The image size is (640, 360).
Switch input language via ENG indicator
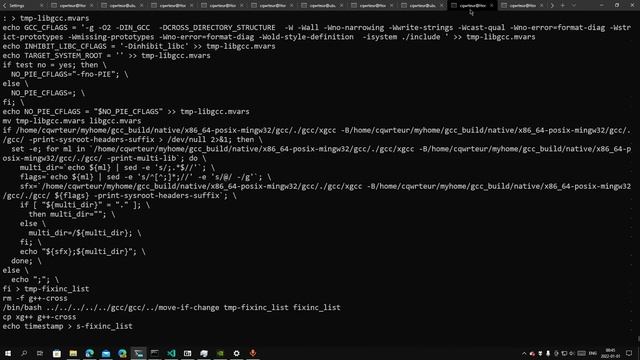[x=593, y=353]
